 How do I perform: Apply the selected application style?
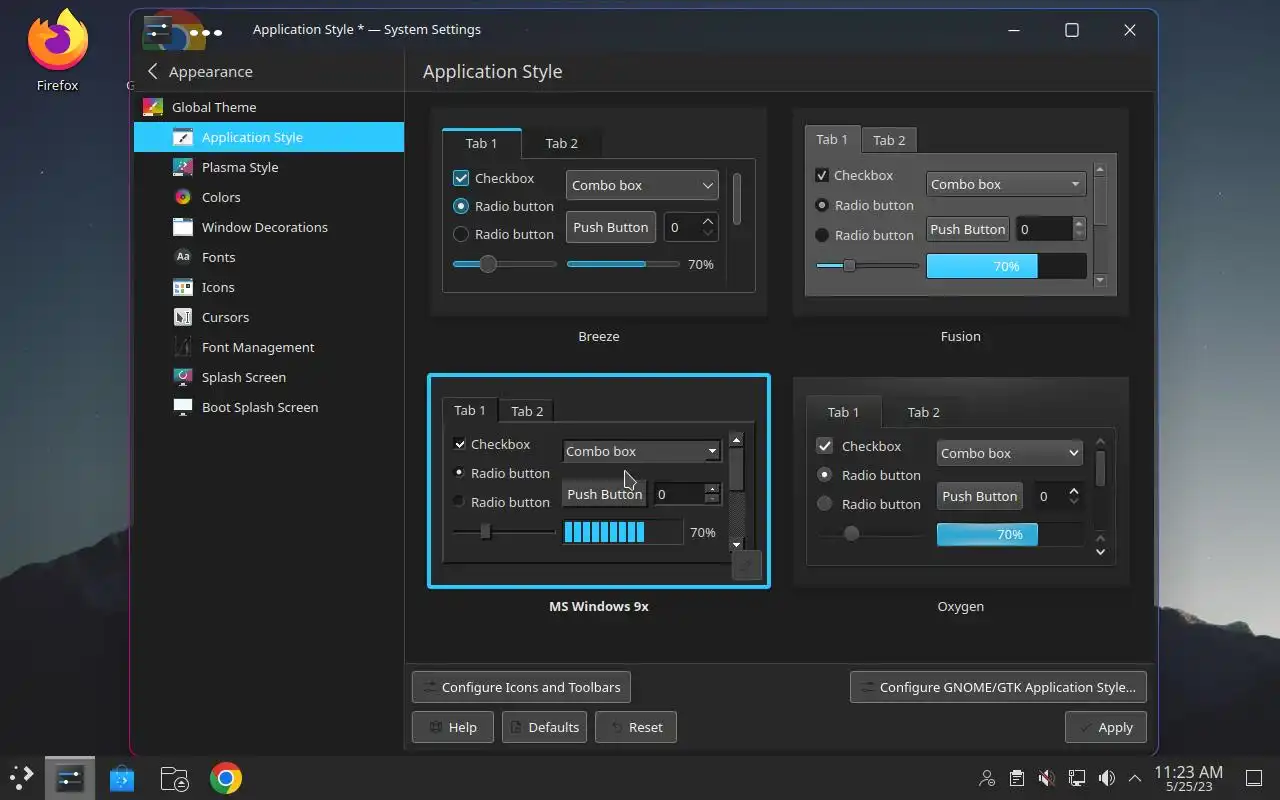click(1106, 727)
